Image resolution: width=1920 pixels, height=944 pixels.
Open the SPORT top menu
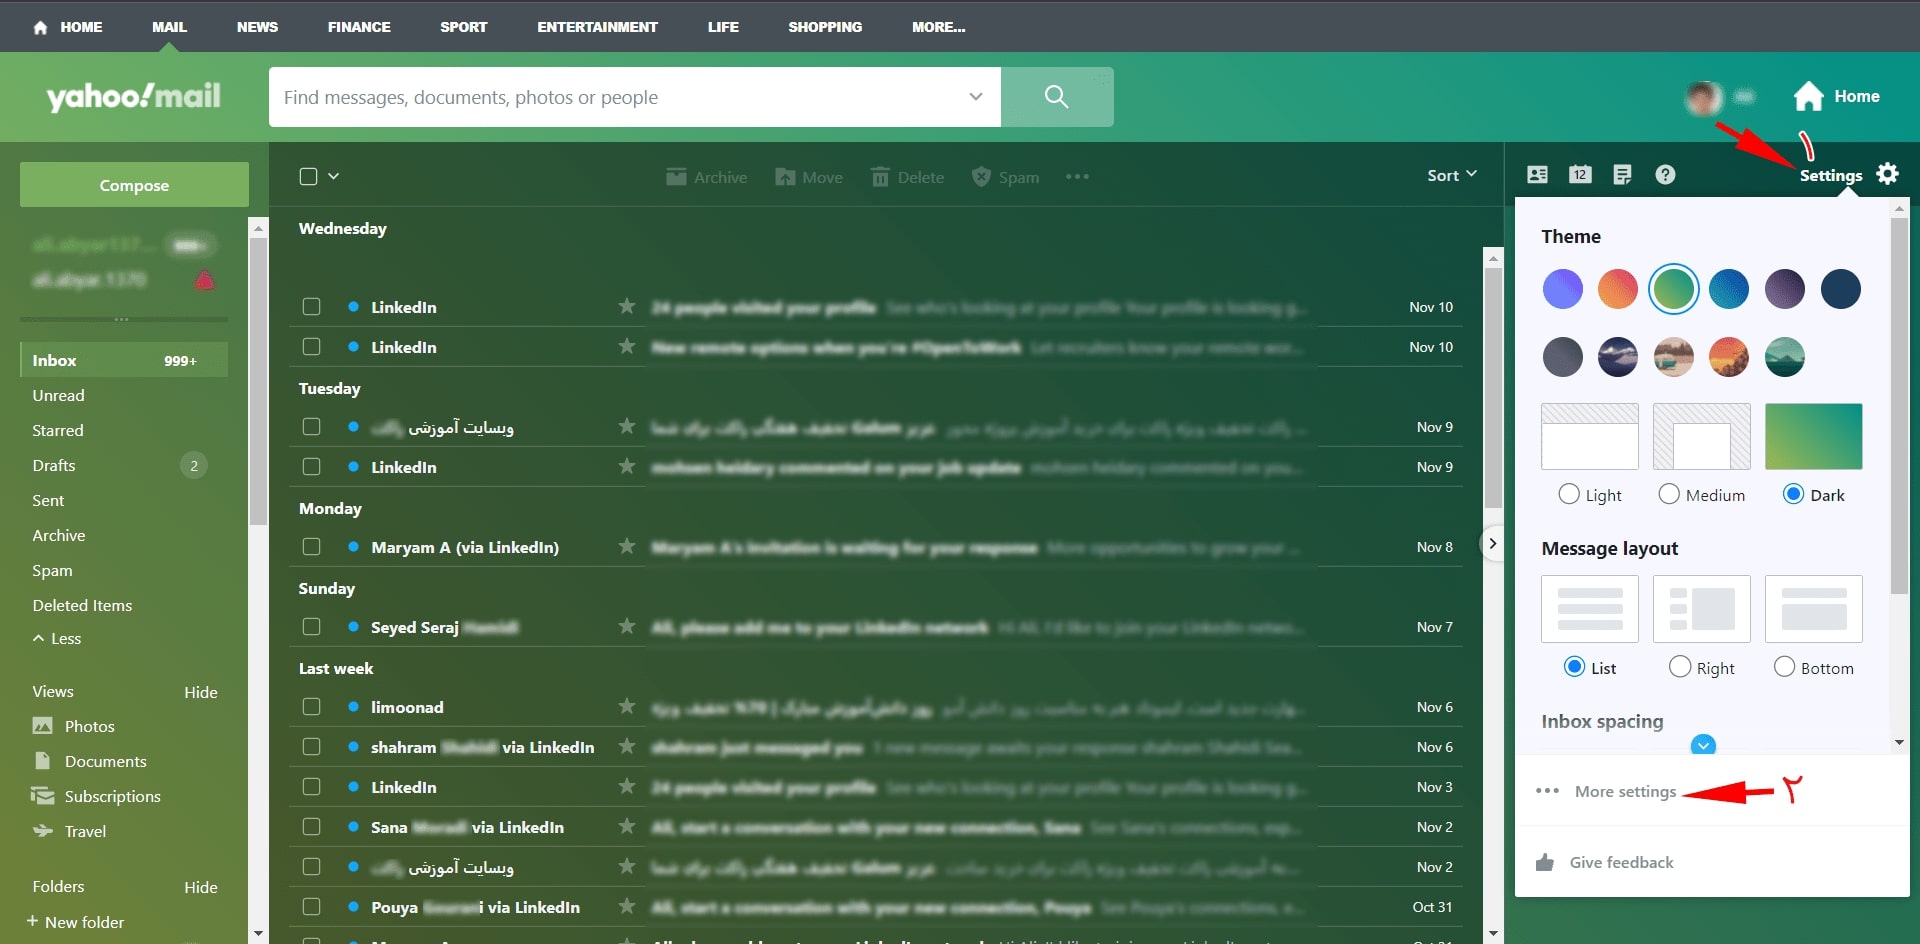coord(464,27)
